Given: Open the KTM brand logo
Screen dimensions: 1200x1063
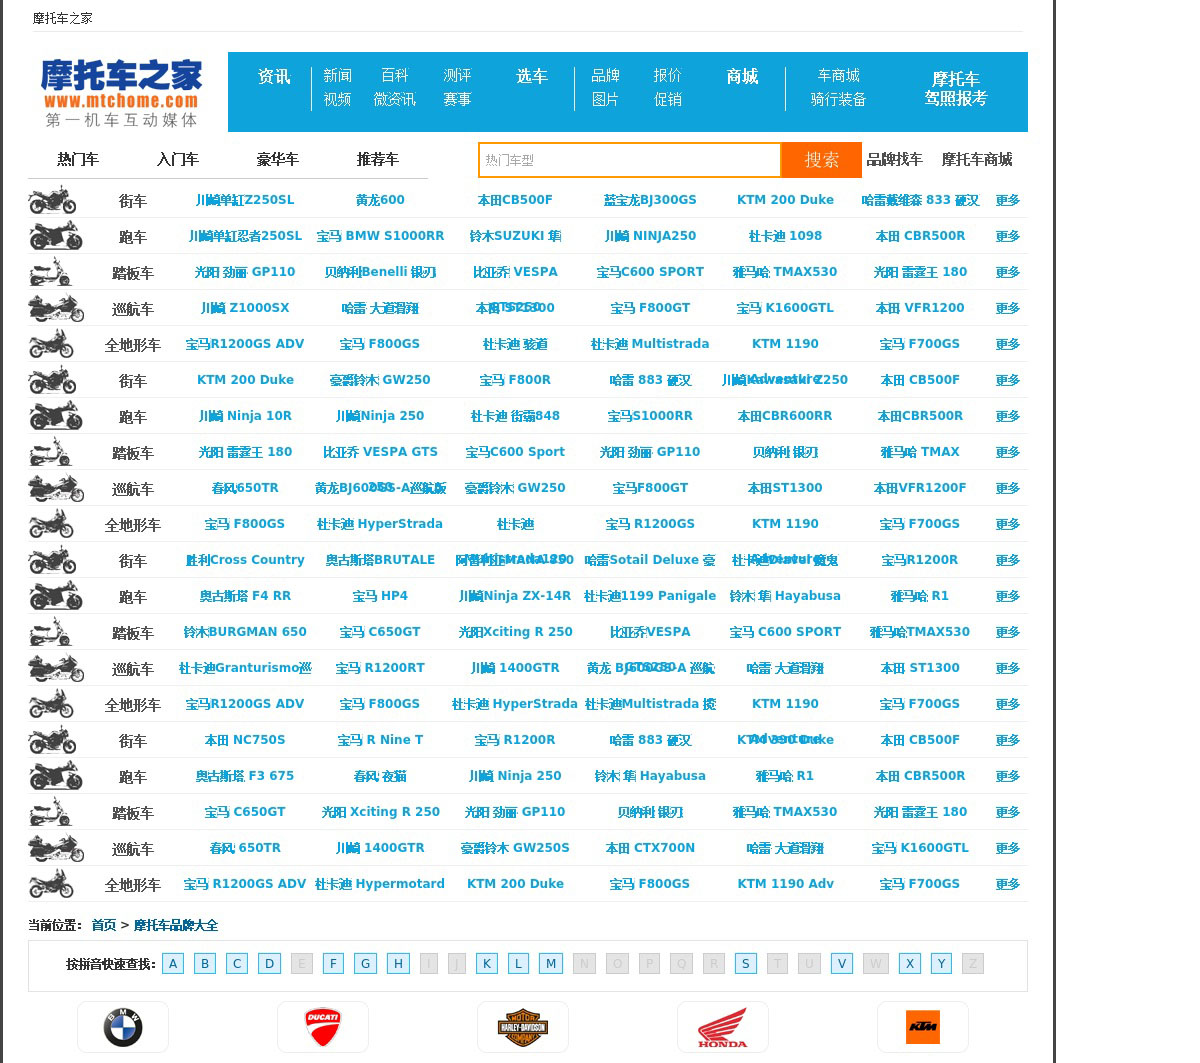Looking at the screenshot, I should pyautogui.click(x=922, y=1027).
